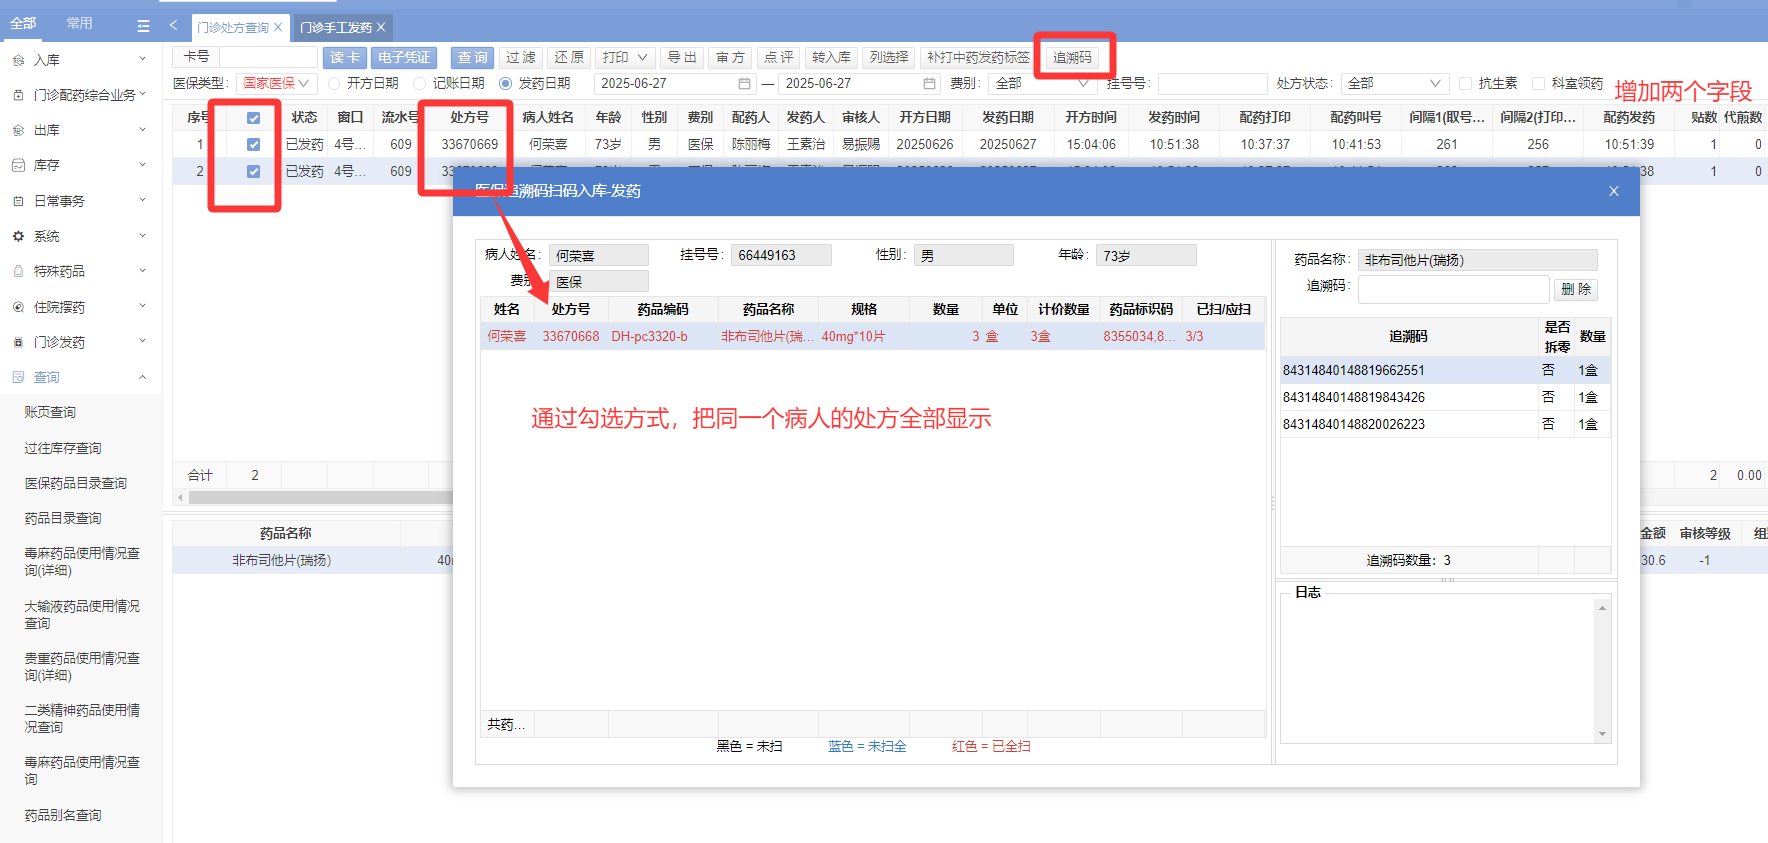The width and height of the screenshot is (1768, 843).
Task: Uncheck the checkbox in row 2
Action: click(254, 171)
